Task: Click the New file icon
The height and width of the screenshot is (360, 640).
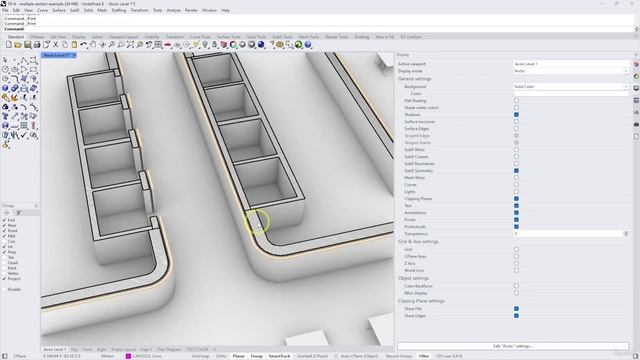Action: pyautogui.click(x=9, y=44)
